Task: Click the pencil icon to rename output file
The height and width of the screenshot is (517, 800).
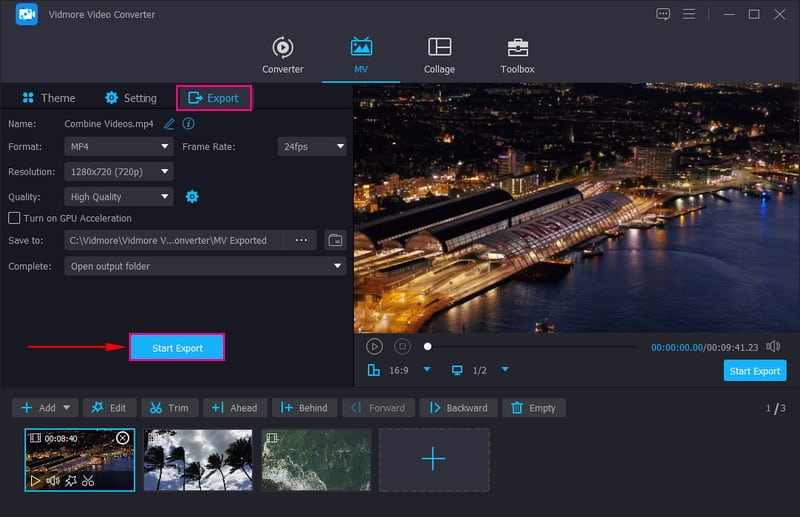Action: tap(169, 124)
